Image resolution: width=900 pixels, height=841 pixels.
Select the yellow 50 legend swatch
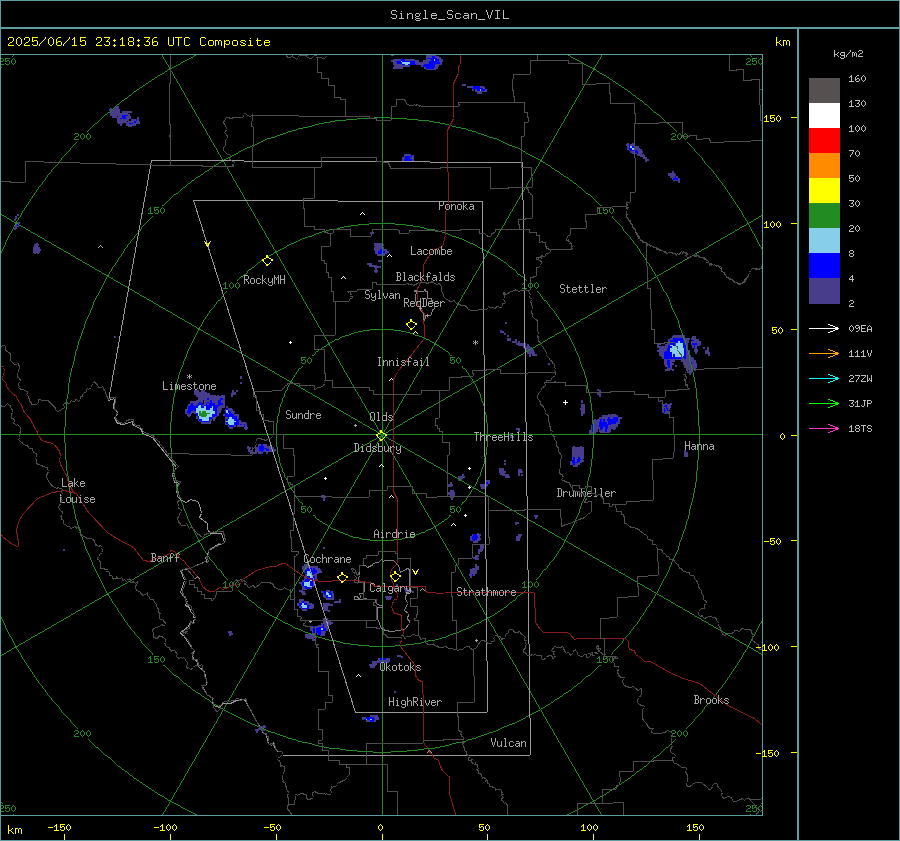point(824,191)
